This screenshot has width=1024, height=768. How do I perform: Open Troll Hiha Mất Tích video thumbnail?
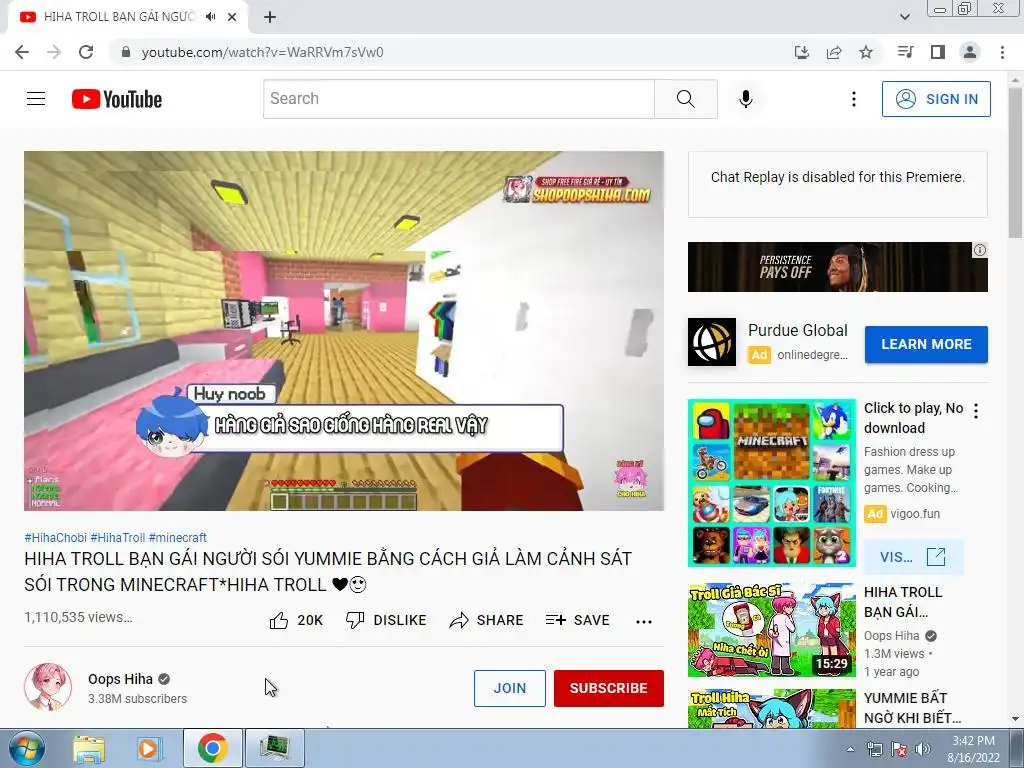click(772, 709)
